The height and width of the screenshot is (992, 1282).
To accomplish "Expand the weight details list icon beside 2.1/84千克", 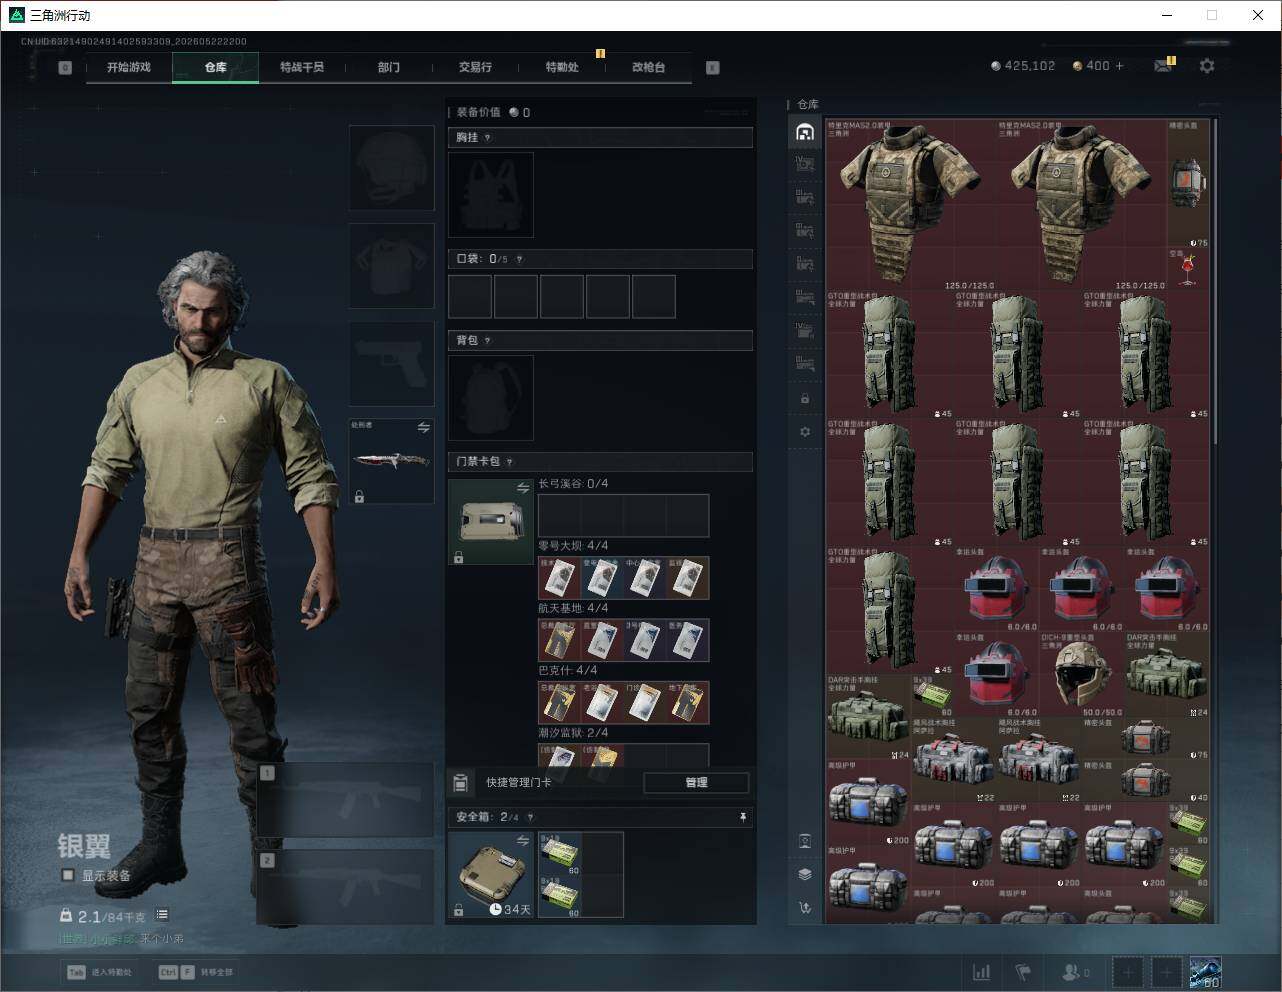I will pyautogui.click(x=162, y=915).
